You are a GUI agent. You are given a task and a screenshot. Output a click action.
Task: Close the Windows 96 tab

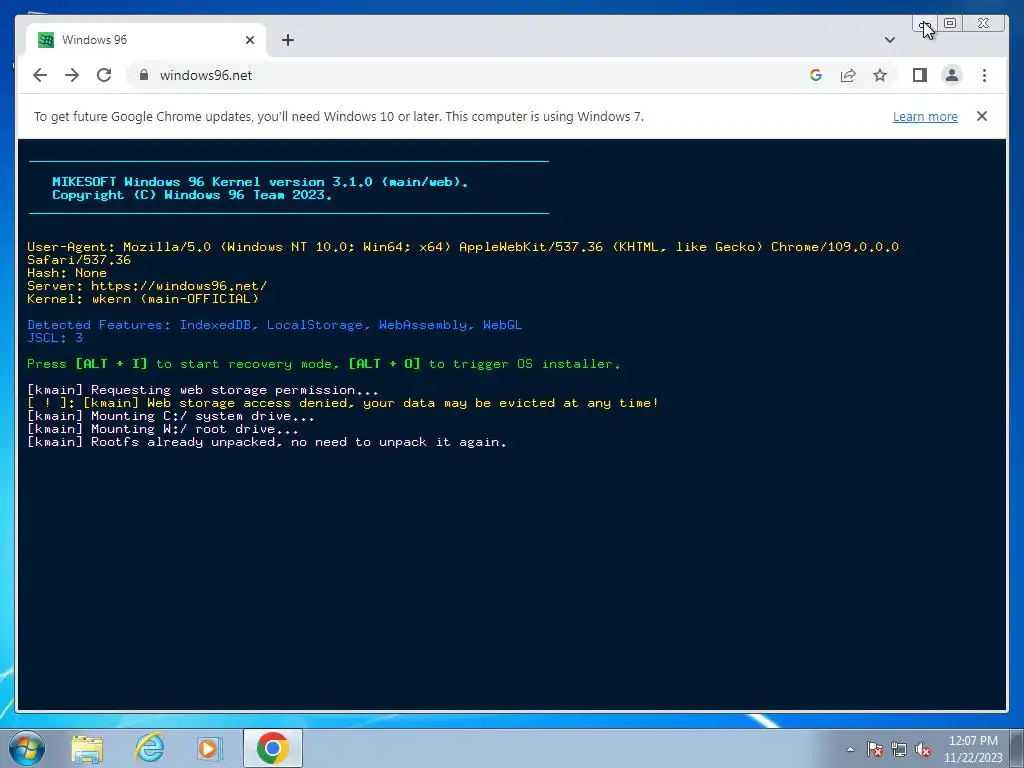click(x=249, y=40)
